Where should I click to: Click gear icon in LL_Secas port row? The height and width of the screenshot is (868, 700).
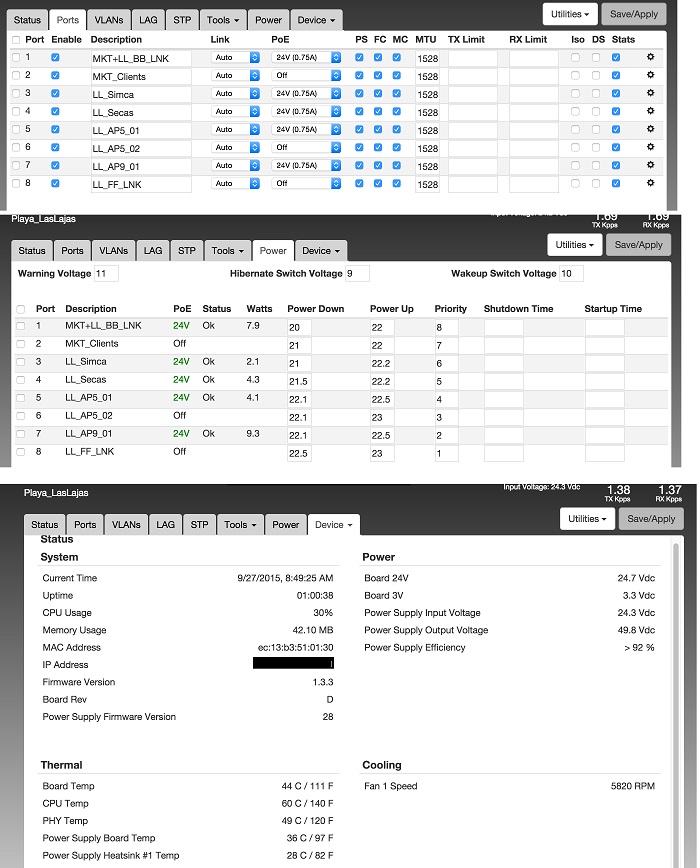(651, 111)
